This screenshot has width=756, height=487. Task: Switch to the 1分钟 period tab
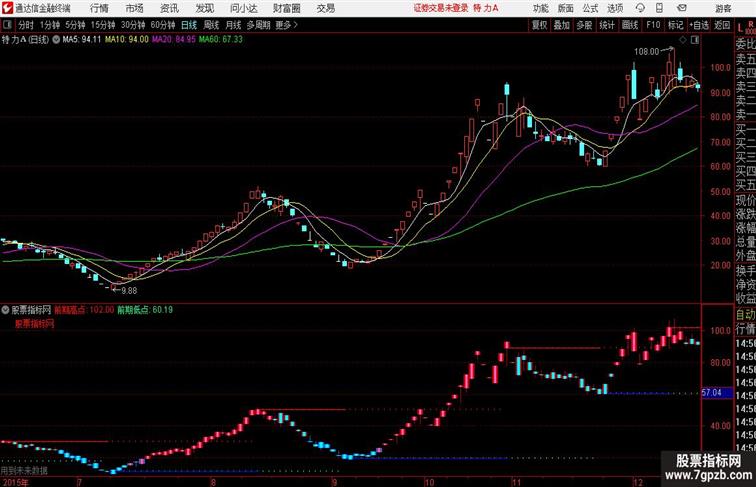point(50,25)
